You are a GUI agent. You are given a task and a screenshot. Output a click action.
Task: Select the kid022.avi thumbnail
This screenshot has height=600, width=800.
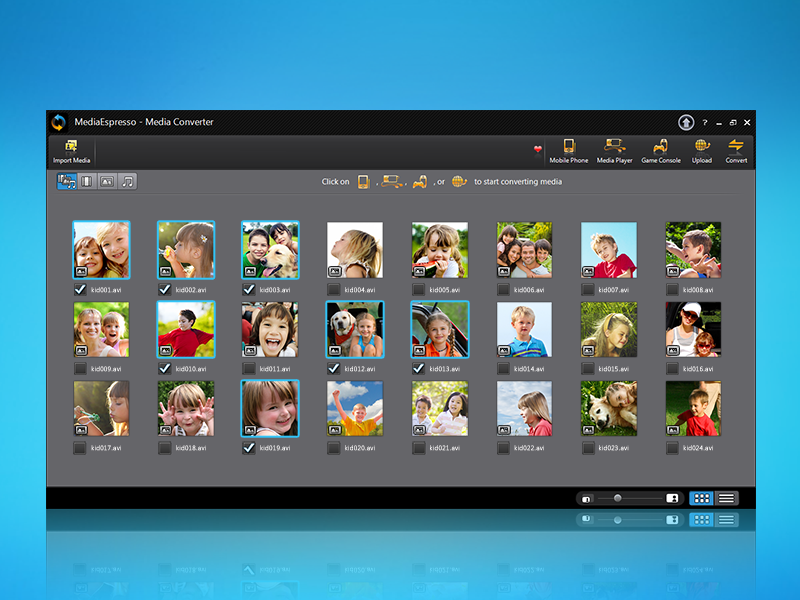tap(524, 408)
